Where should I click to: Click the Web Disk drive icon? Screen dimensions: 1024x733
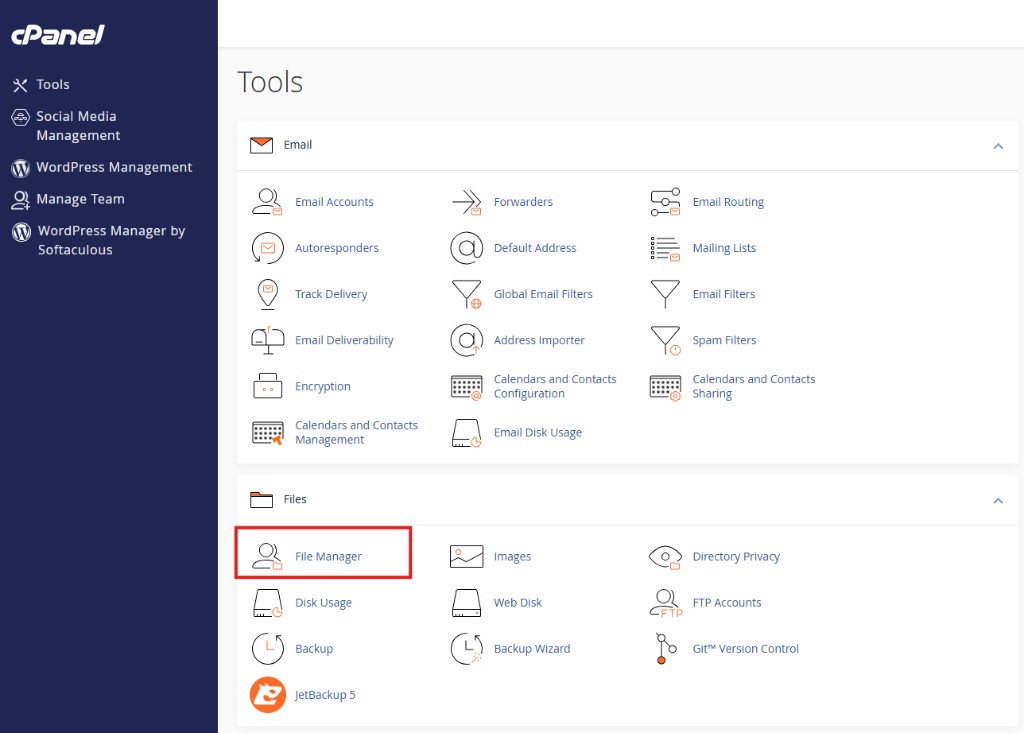(466, 603)
